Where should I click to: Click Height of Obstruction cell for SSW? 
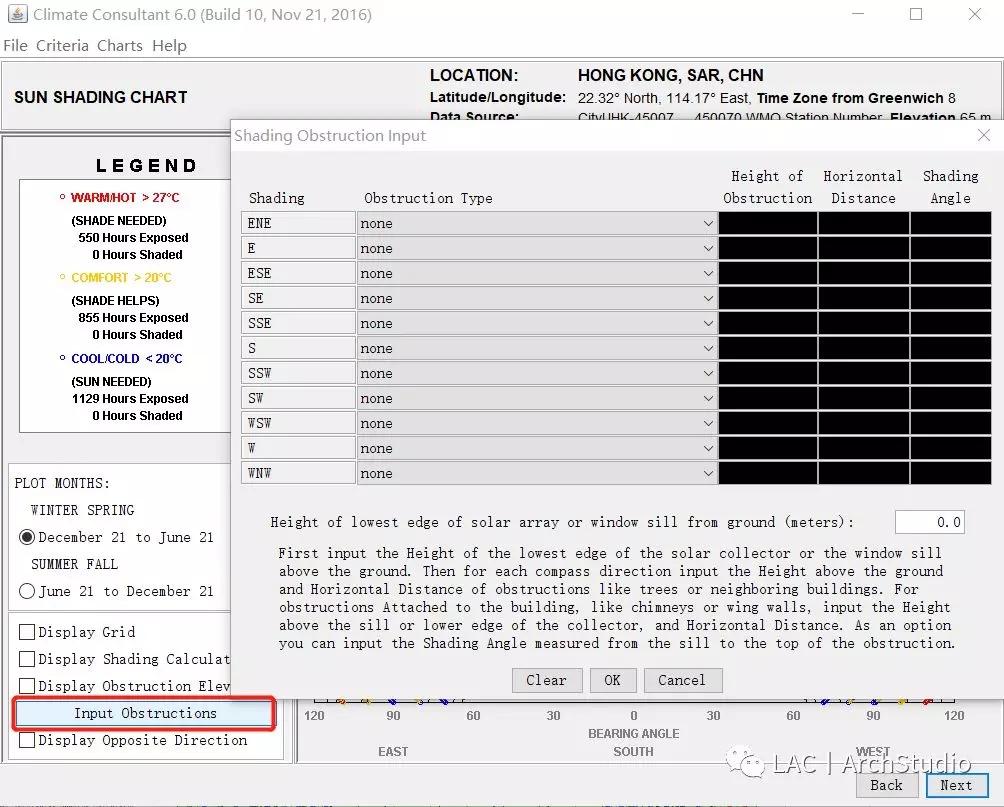point(768,373)
